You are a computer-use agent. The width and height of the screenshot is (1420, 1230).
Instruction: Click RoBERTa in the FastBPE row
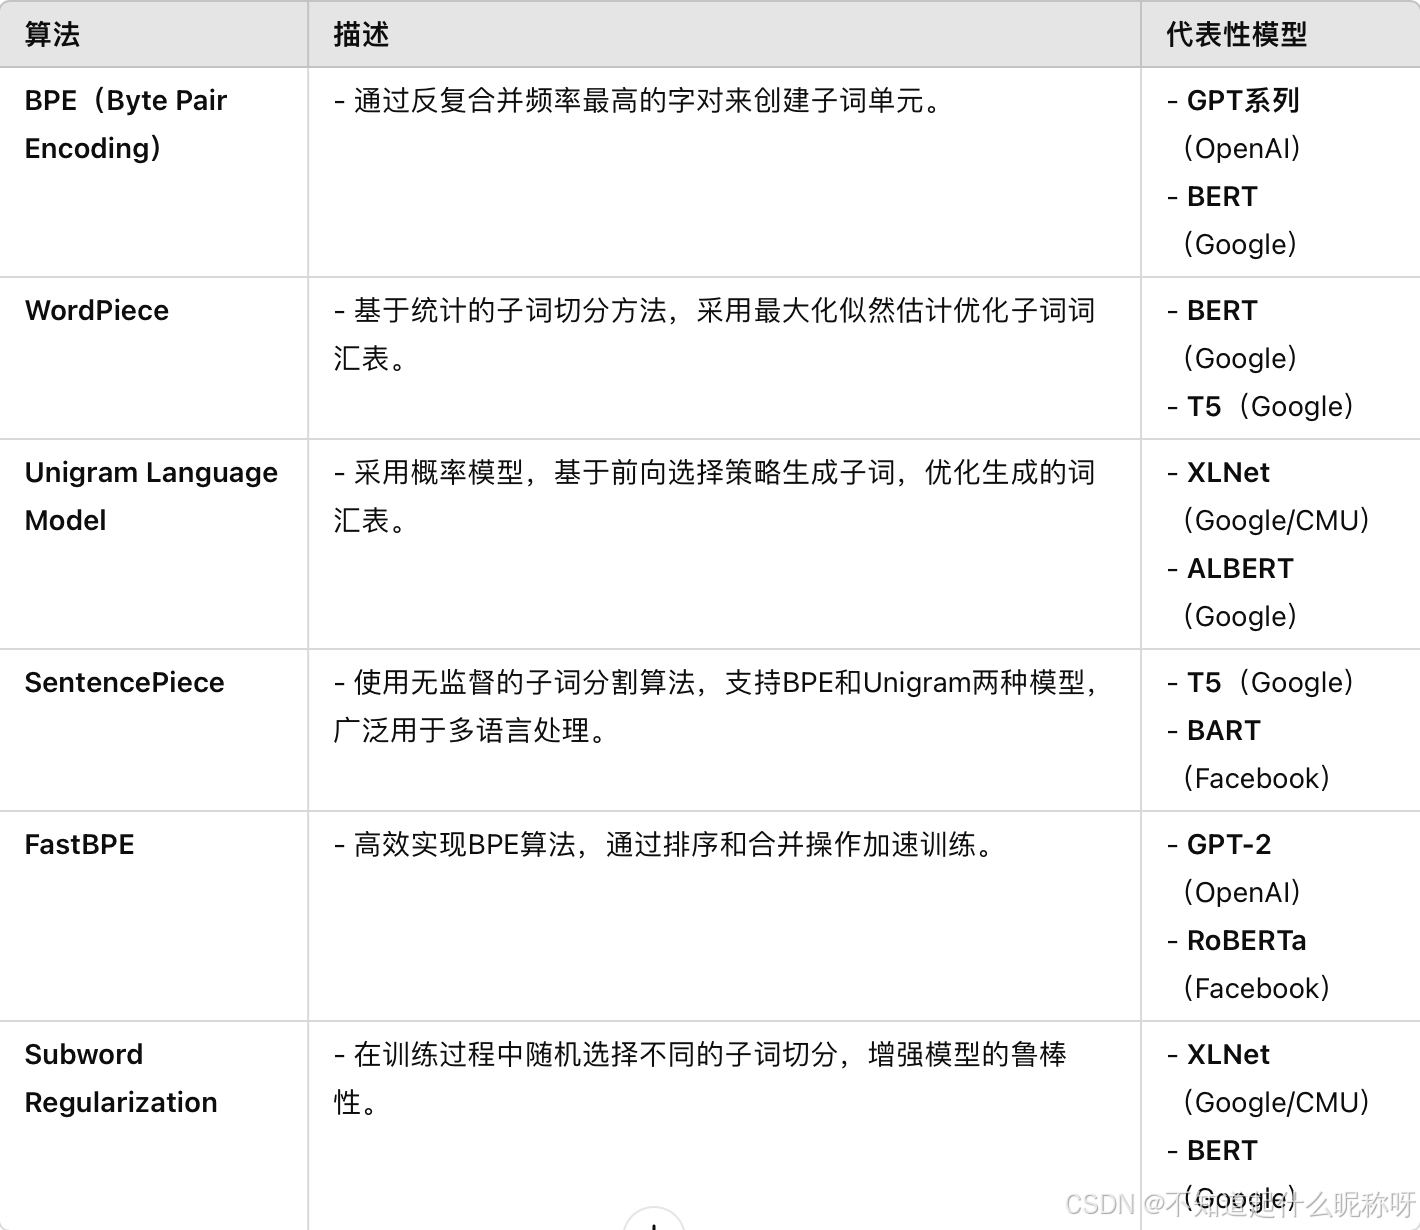point(1246,941)
